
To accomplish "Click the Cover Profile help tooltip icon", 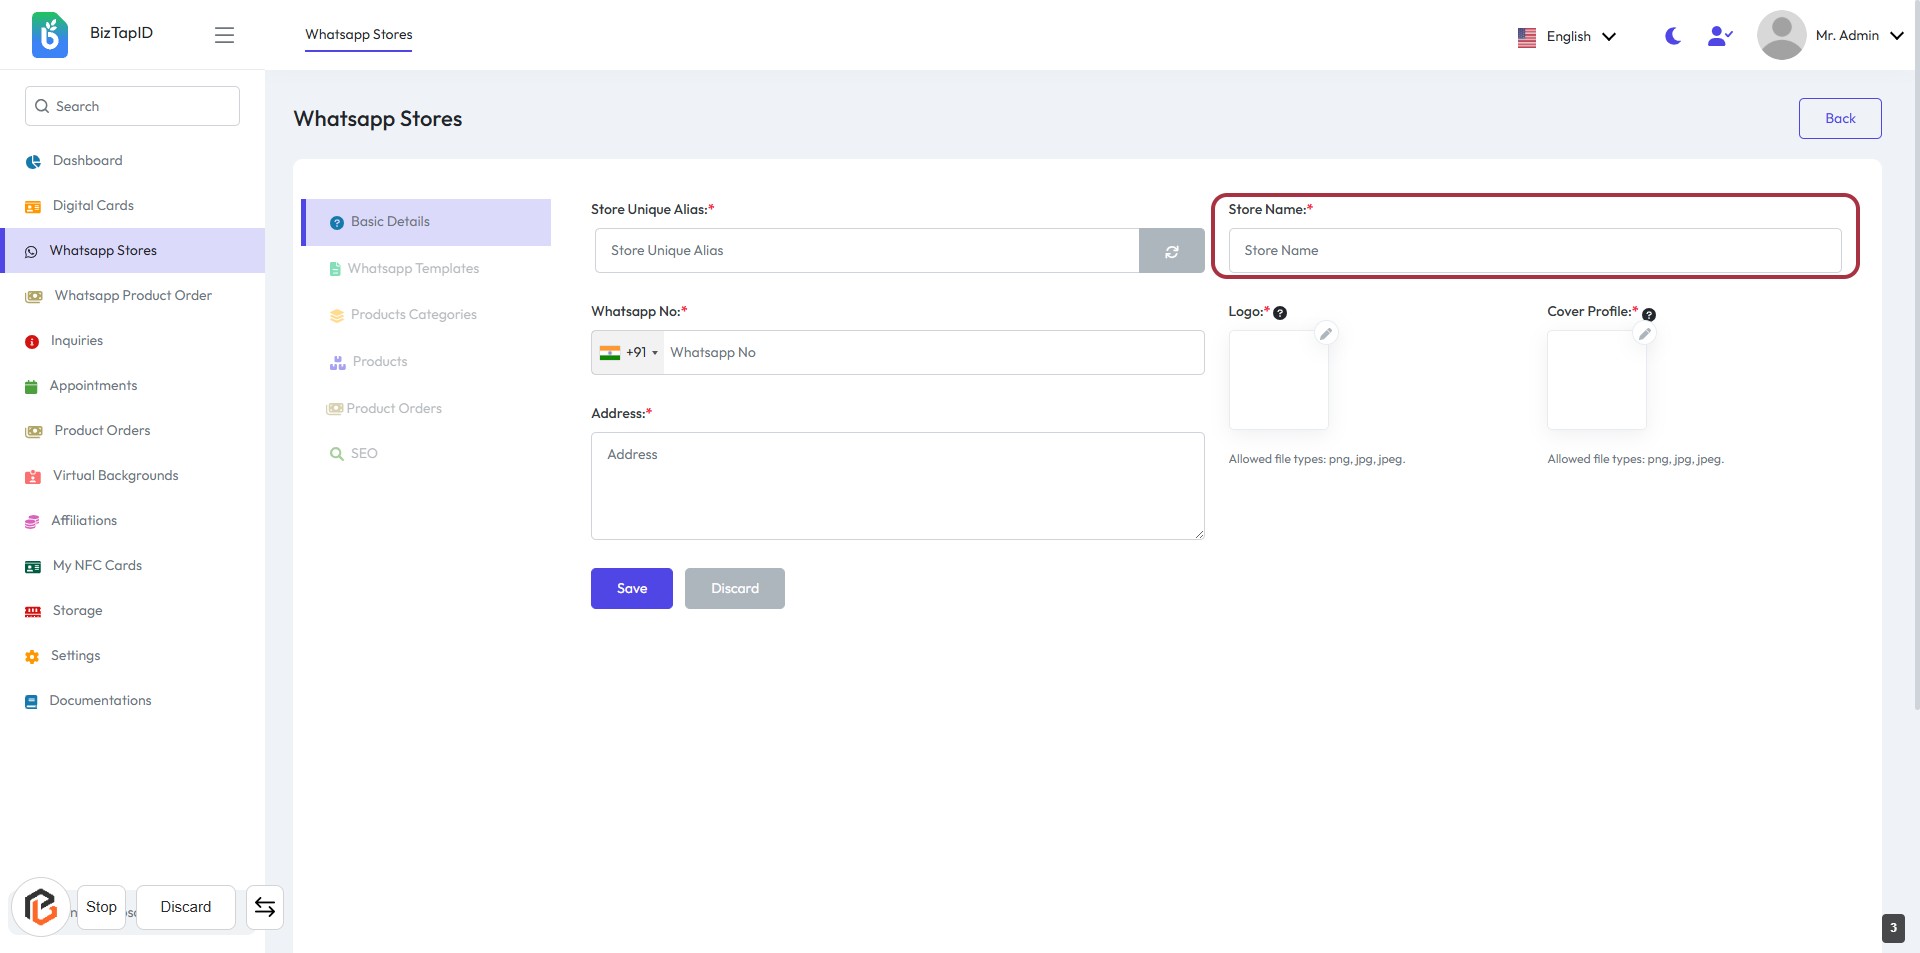I will pos(1649,315).
